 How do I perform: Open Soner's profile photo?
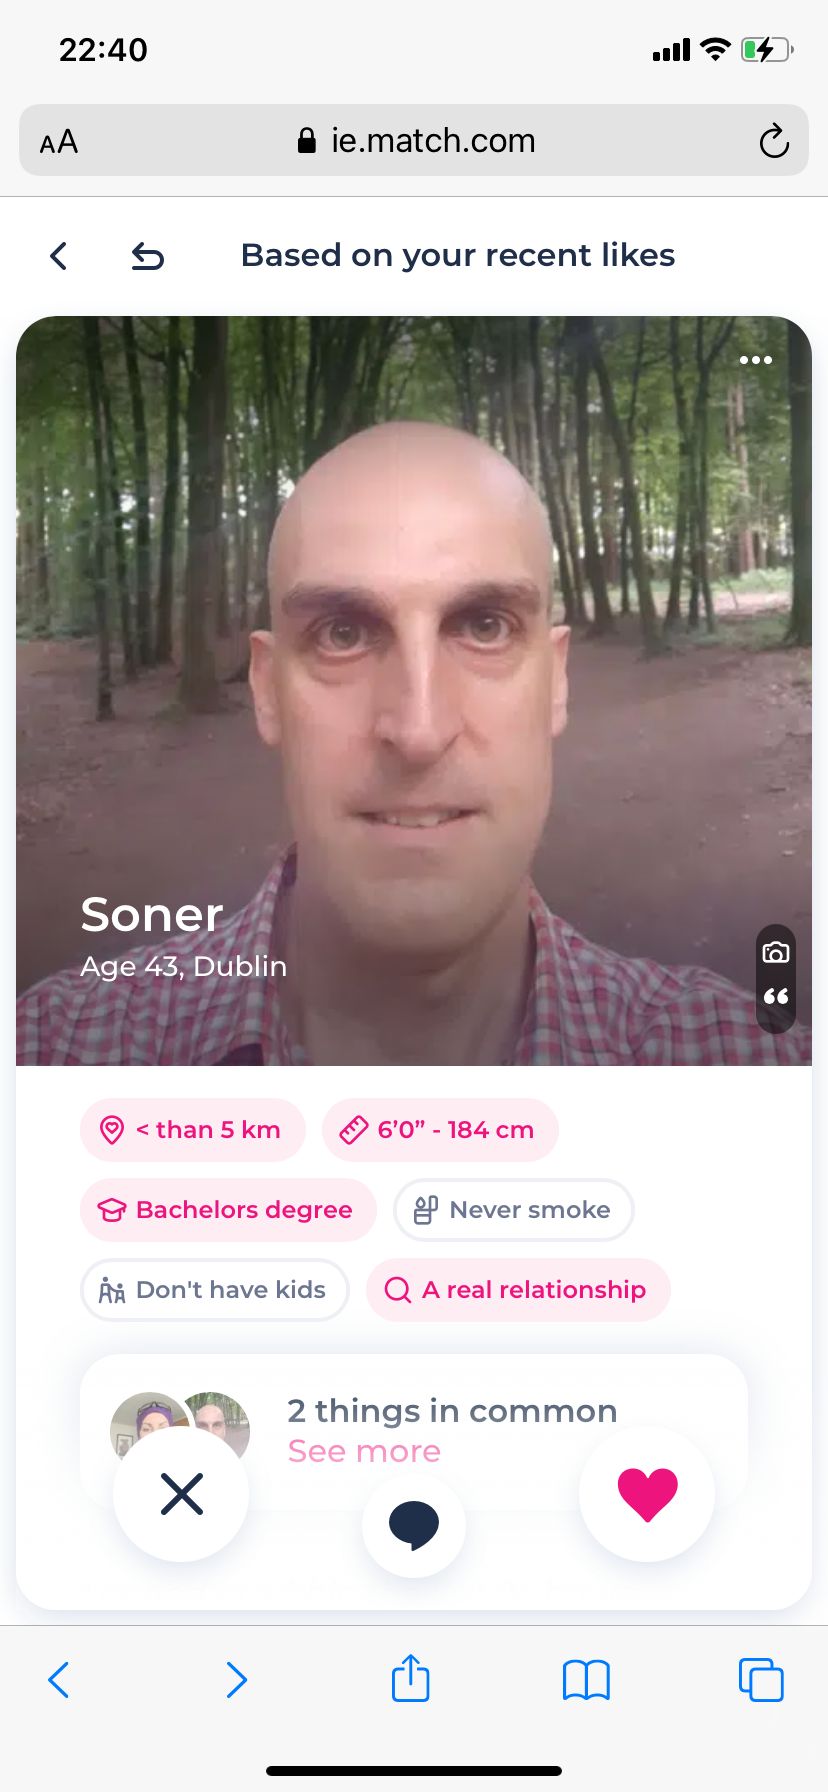tap(414, 691)
